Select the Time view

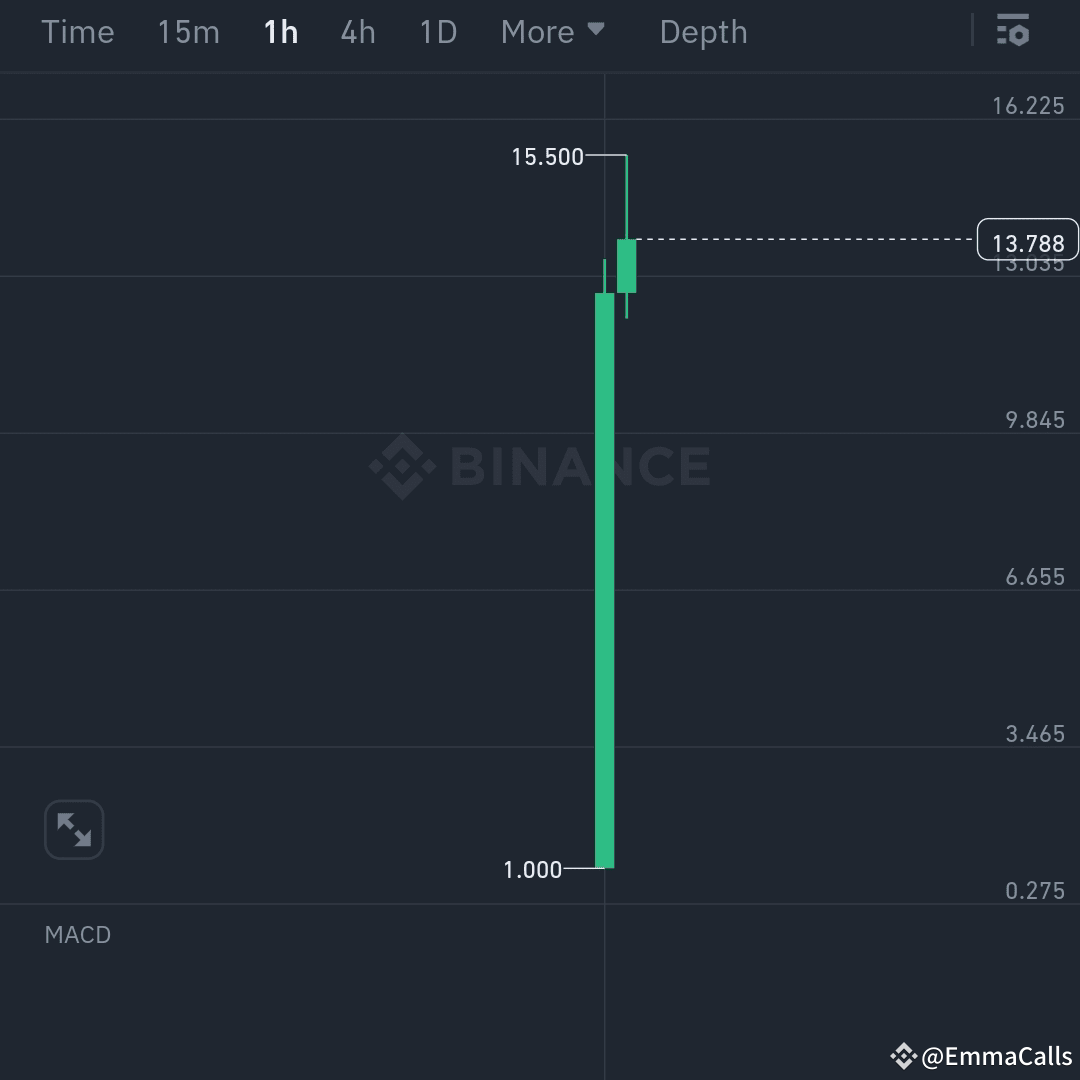point(78,31)
